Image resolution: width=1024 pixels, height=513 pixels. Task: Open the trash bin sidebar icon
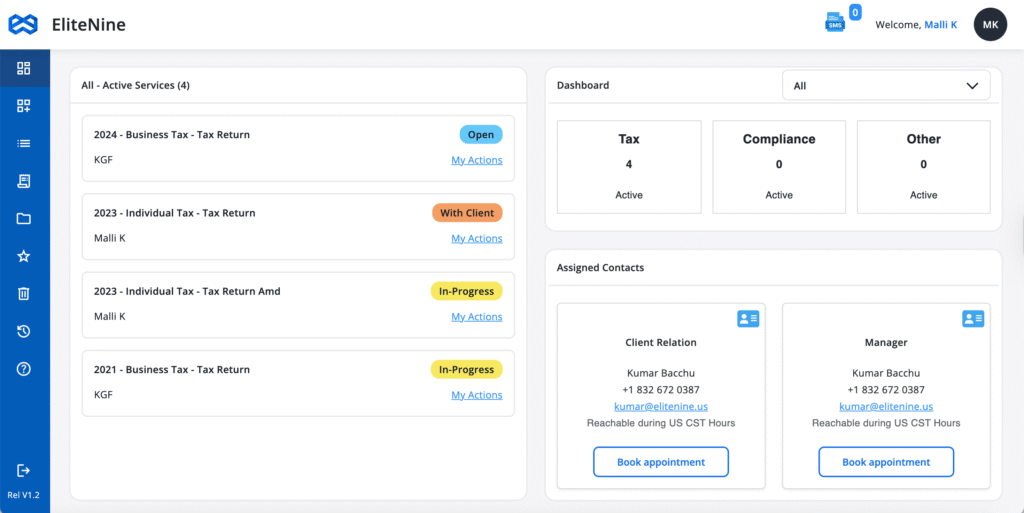(24, 293)
